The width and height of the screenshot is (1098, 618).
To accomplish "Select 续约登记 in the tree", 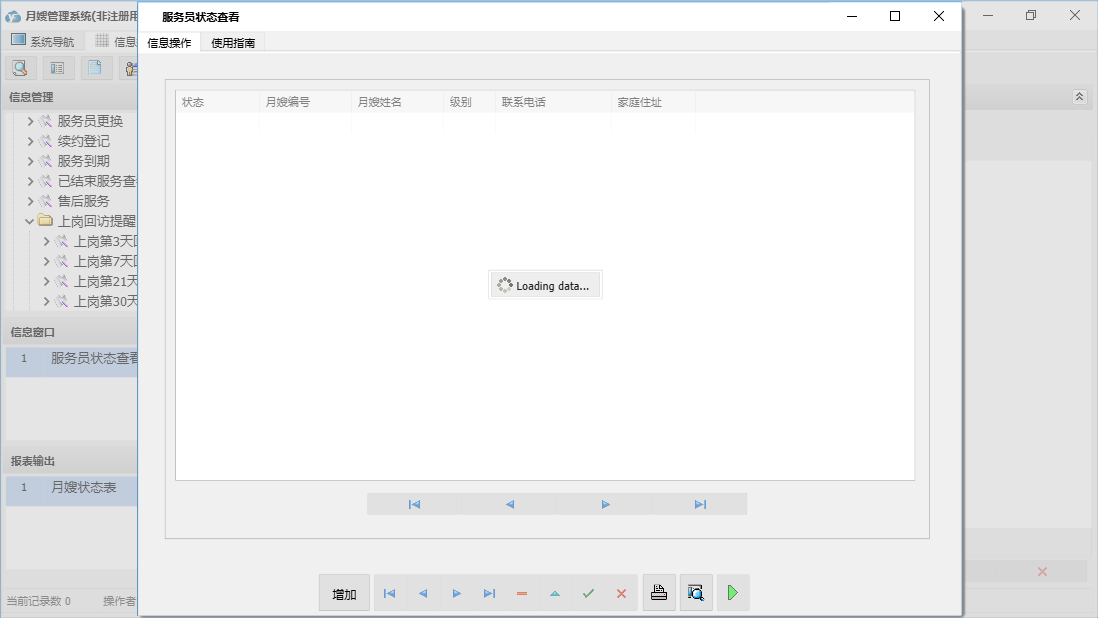I will click(84, 141).
